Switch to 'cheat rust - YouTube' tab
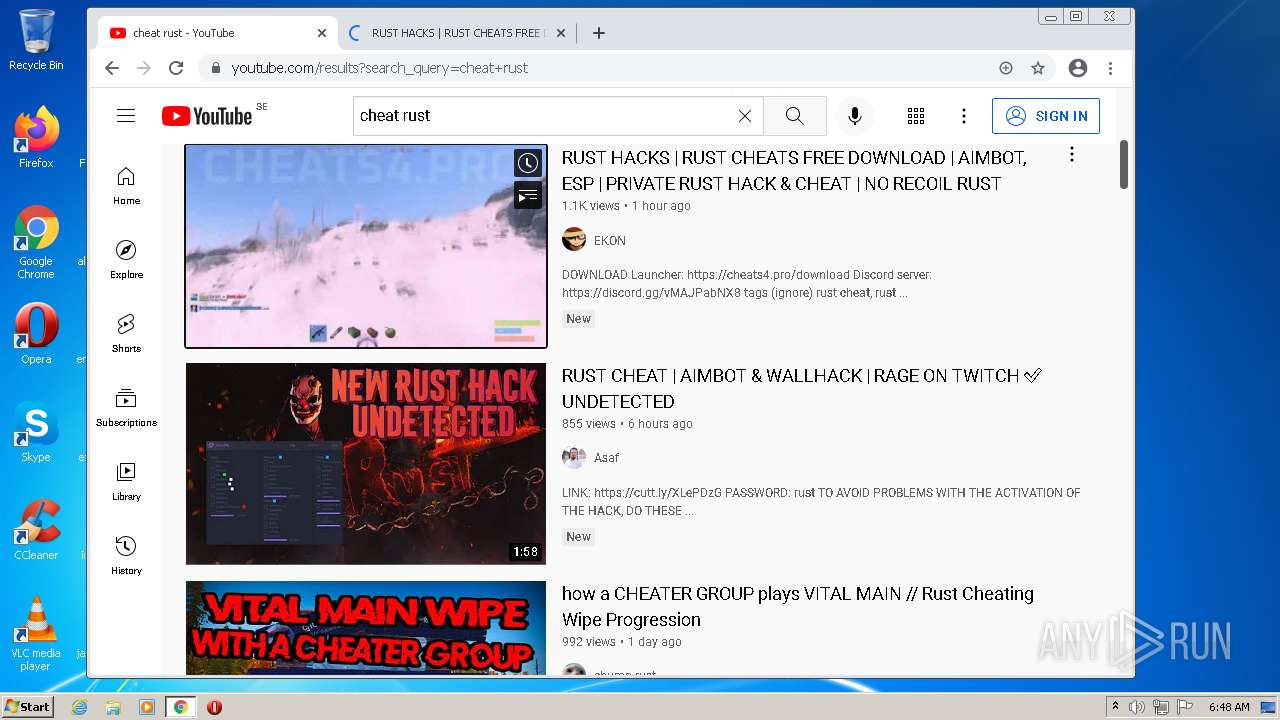Viewport: 1280px width, 720px height. pyautogui.click(x=218, y=33)
